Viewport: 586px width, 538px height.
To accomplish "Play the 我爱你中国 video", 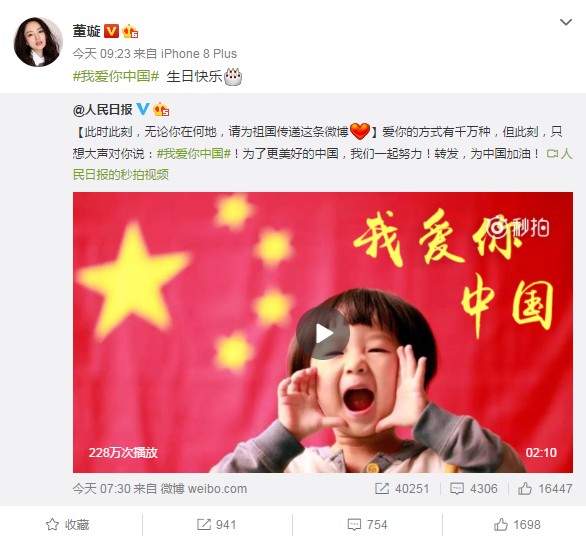I will 323,333.
